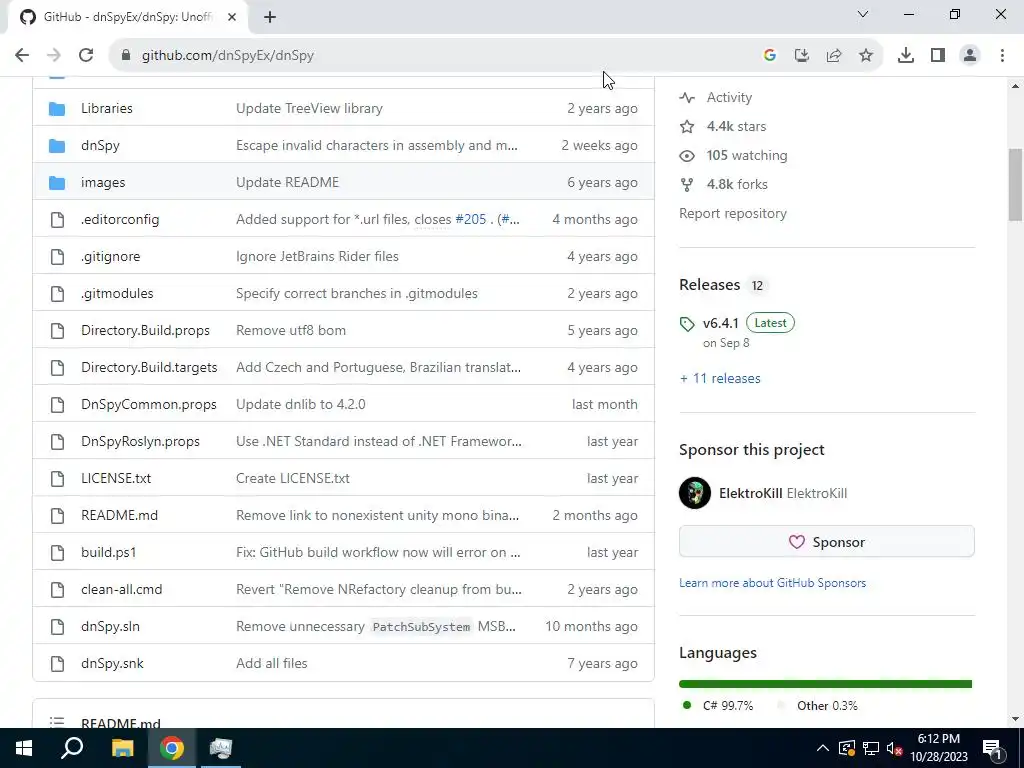Viewport: 1024px width, 768px height.
Task: Click the Sponsor button
Action: coord(826,541)
